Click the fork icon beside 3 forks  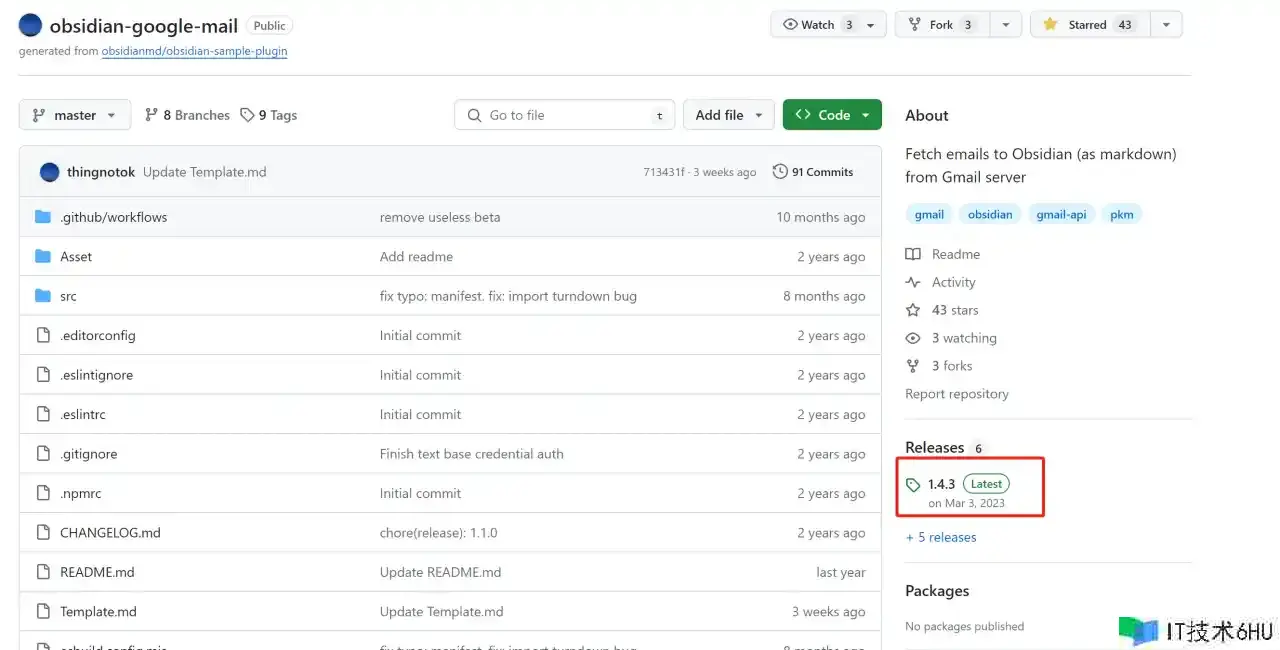point(913,366)
